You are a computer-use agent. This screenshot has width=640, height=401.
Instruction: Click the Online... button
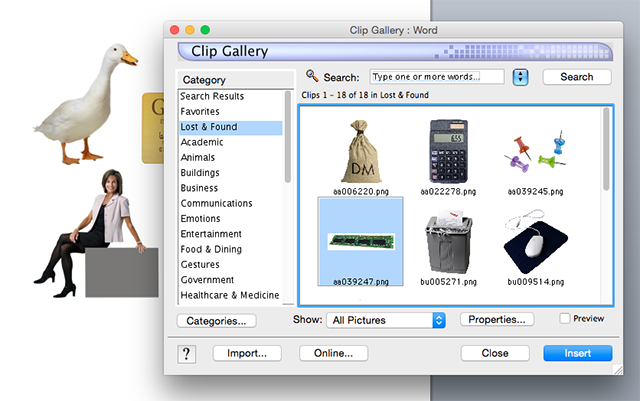click(x=333, y=353)
